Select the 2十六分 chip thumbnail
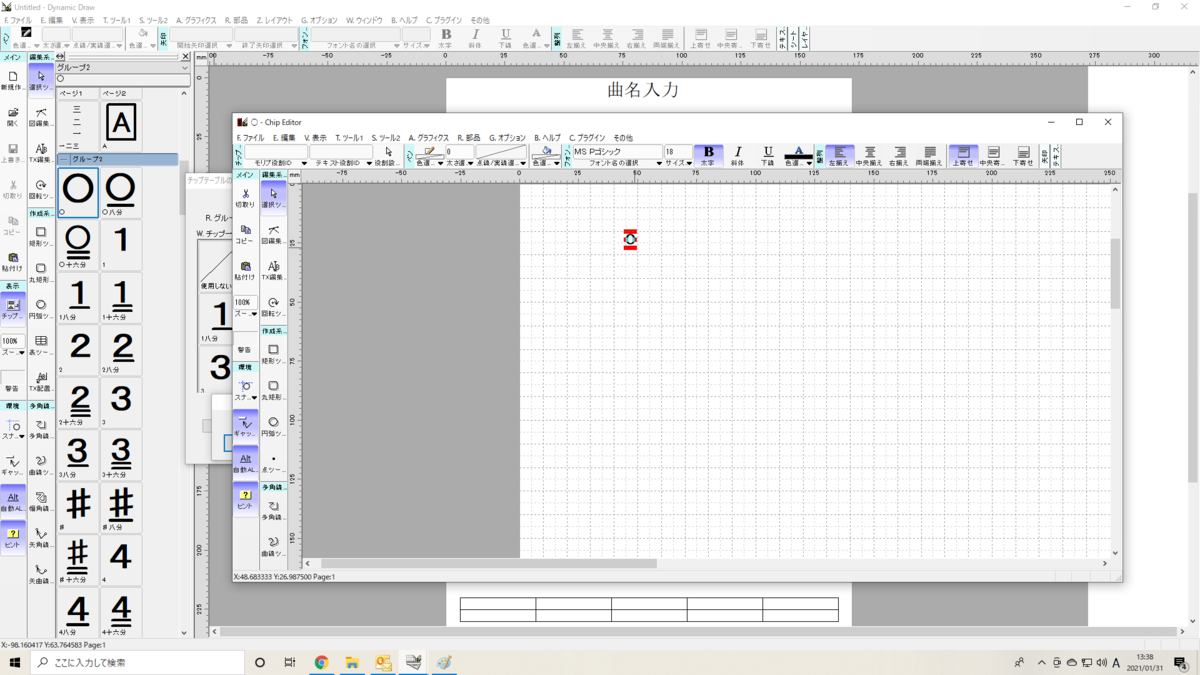This screenshot has width=1200, height=675. tap(78, 403)
